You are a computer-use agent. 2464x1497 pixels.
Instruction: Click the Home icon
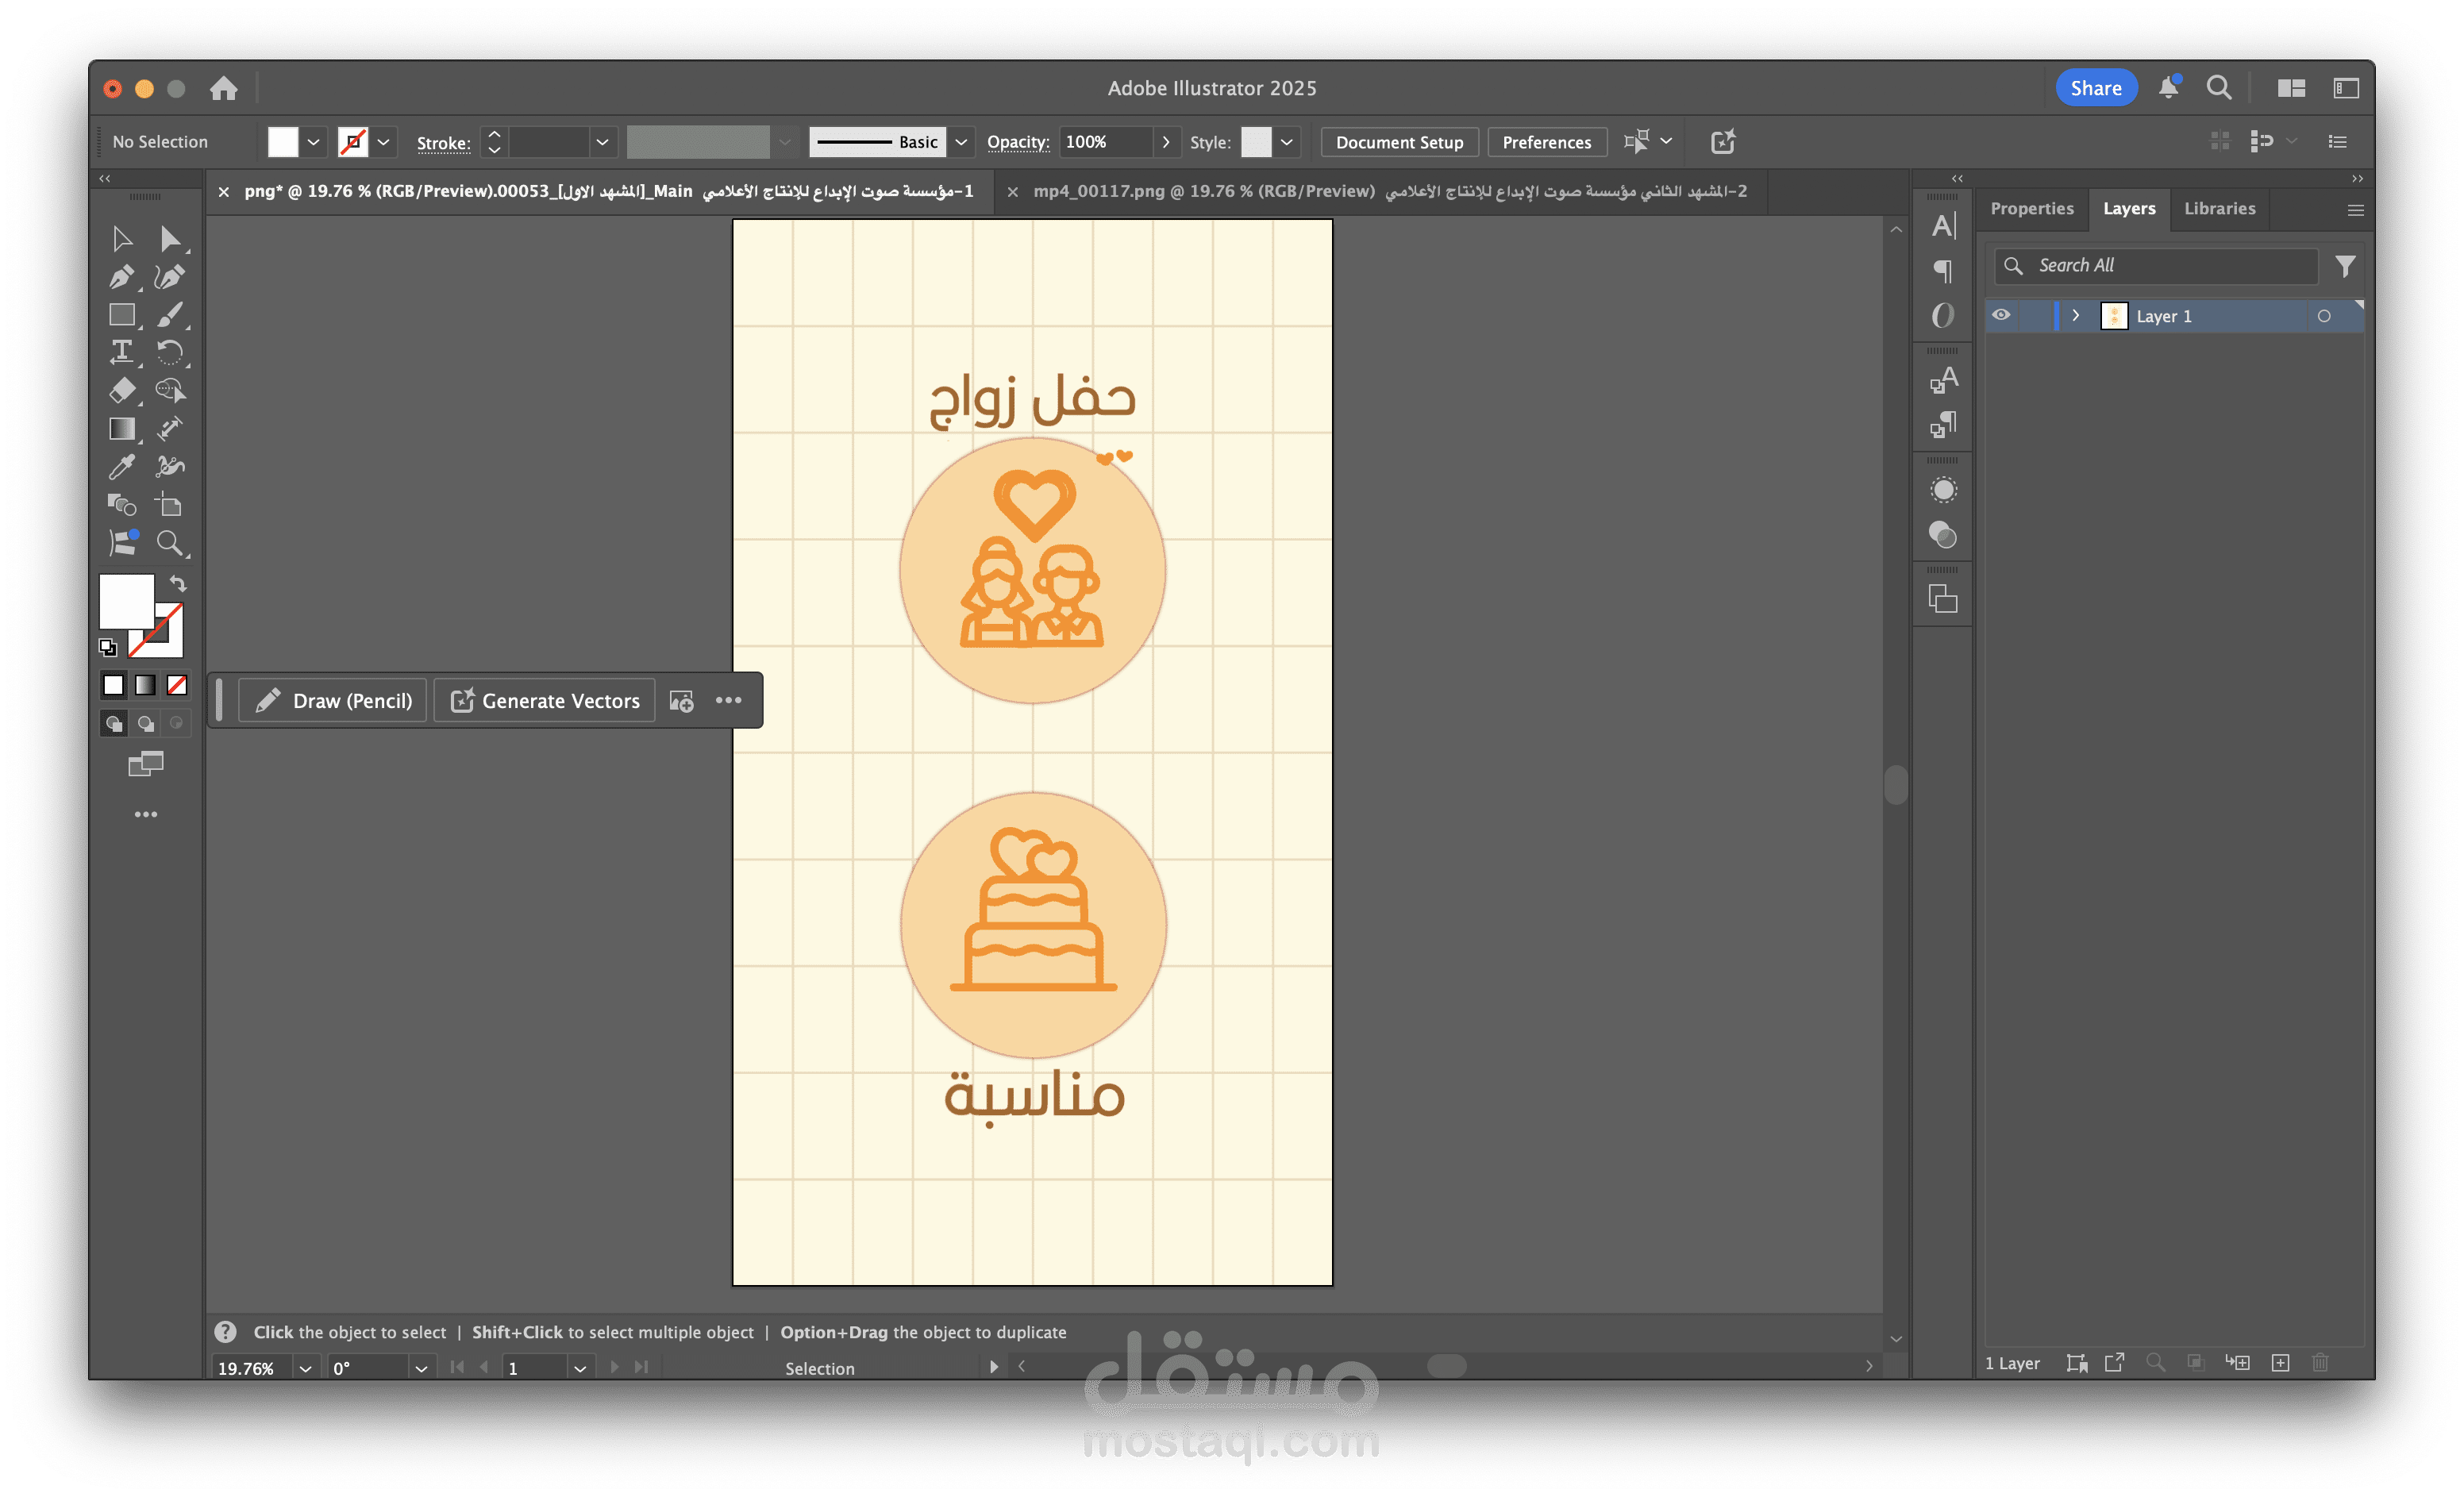[224, 88]
